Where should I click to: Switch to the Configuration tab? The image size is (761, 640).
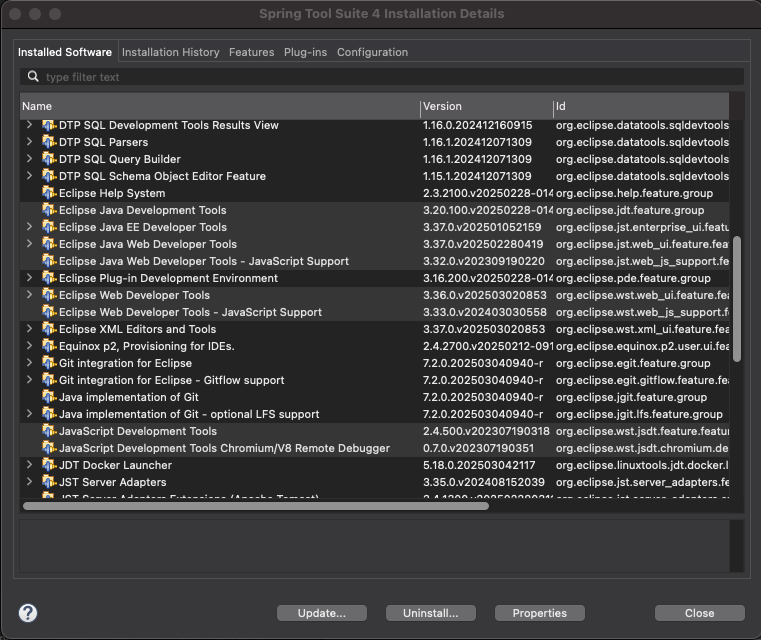click(372, 52)
